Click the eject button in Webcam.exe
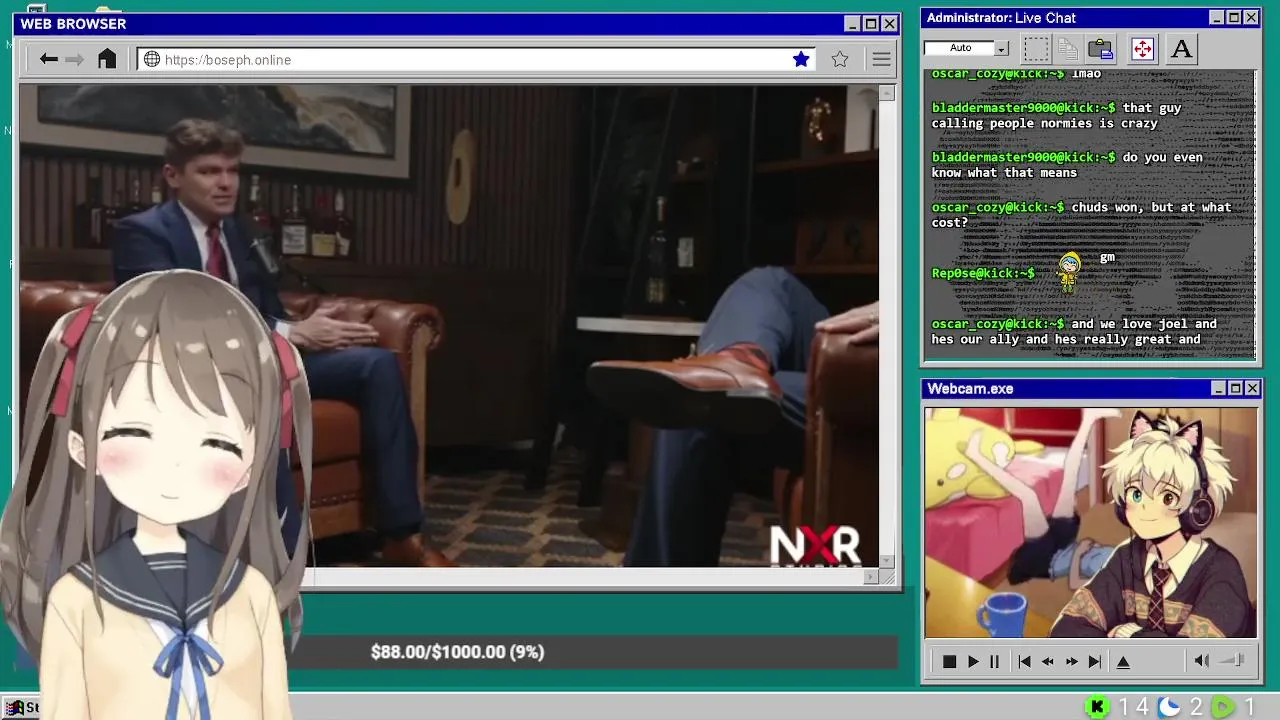 [x=1123, y=661]
